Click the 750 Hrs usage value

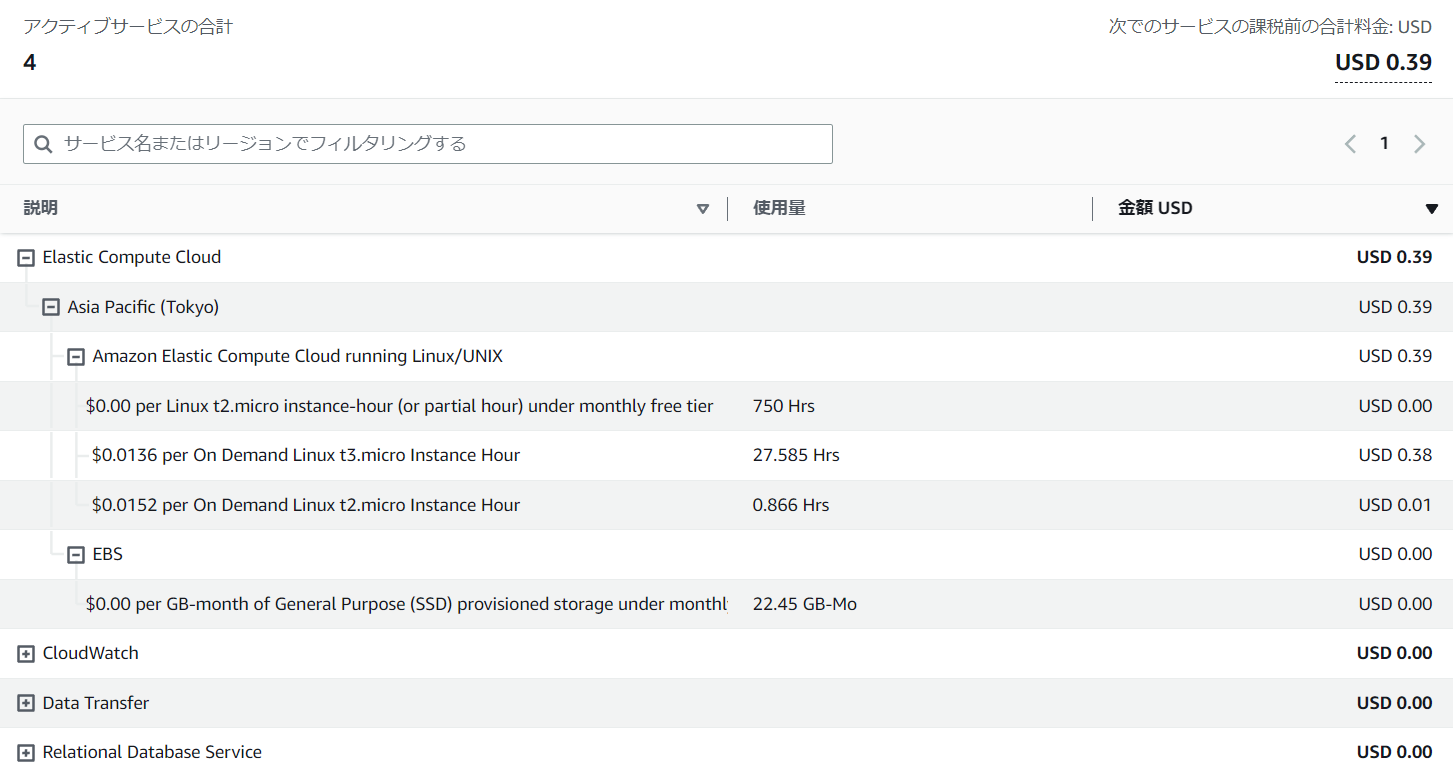point(784,406)
